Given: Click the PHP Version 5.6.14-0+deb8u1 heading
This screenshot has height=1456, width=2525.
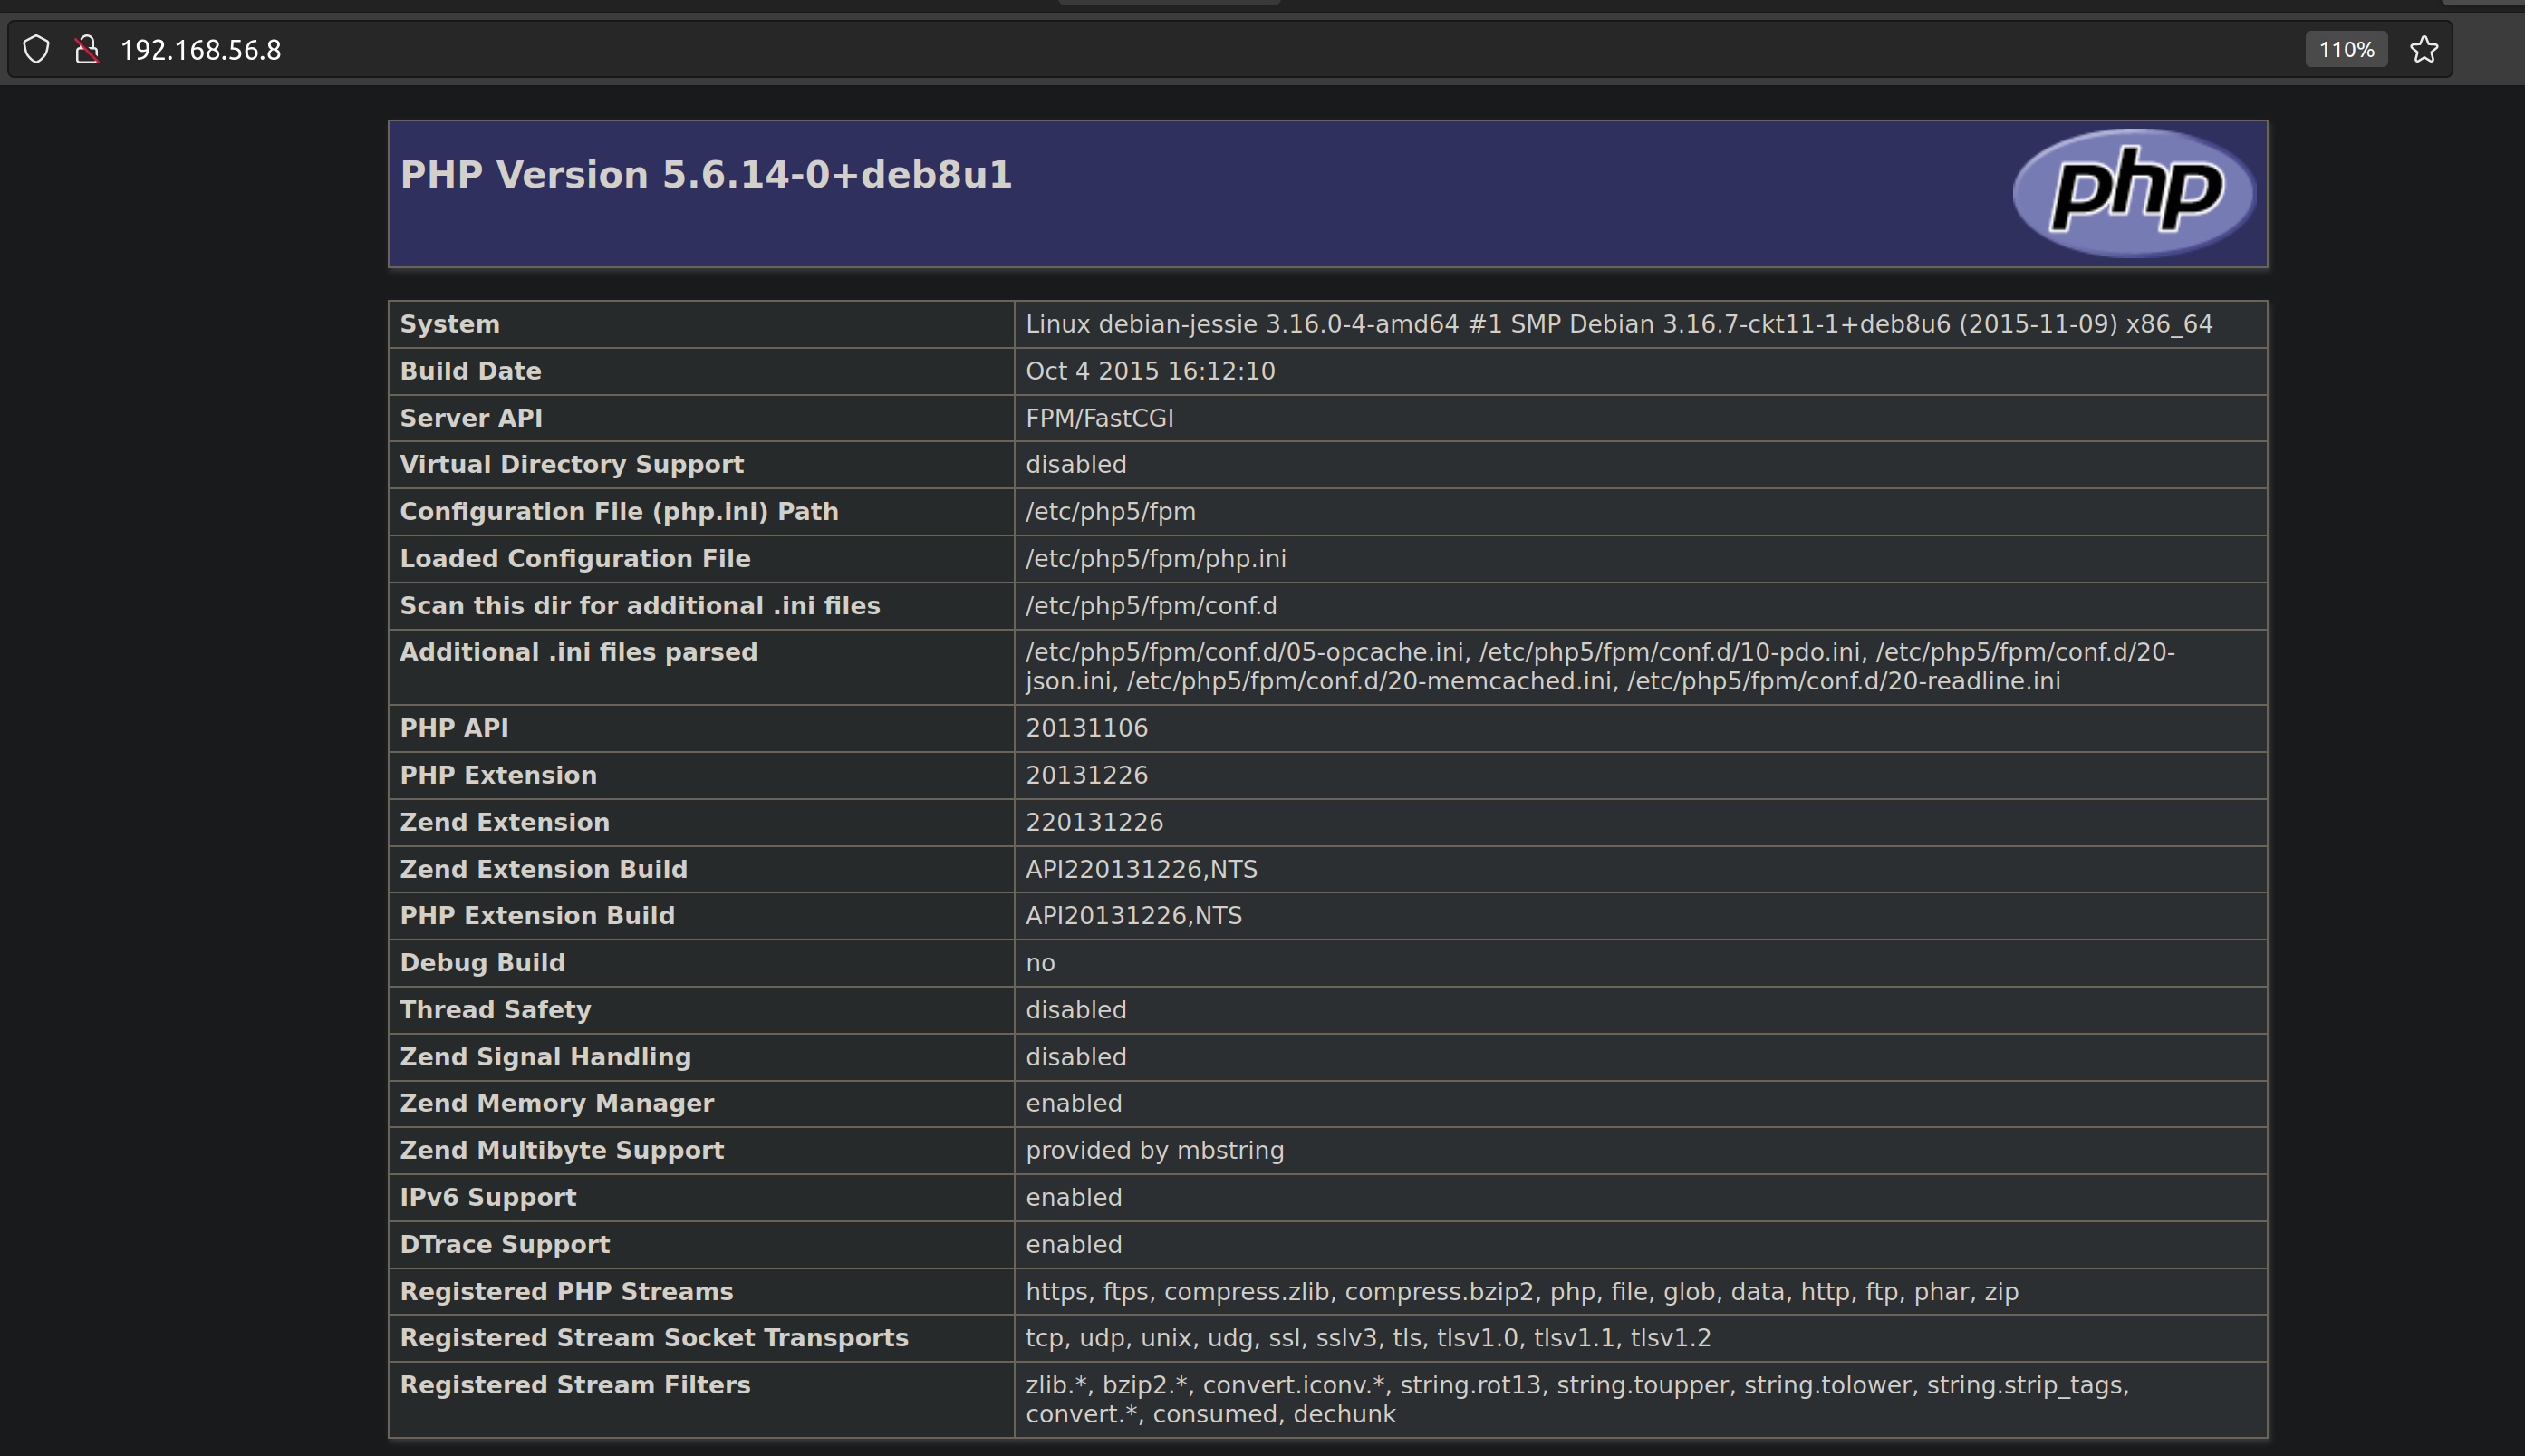Looking at the screenshot, I should tap(706, 175).
